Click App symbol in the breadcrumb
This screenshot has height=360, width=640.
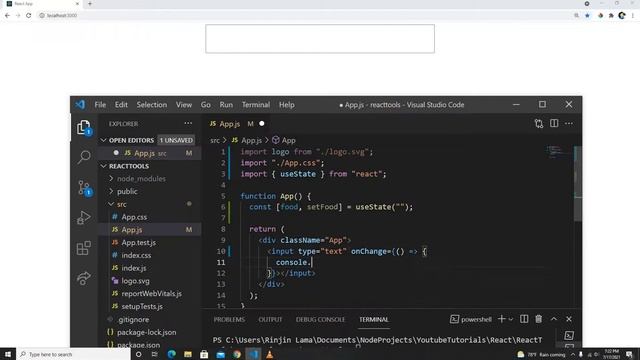coord(284,140)
